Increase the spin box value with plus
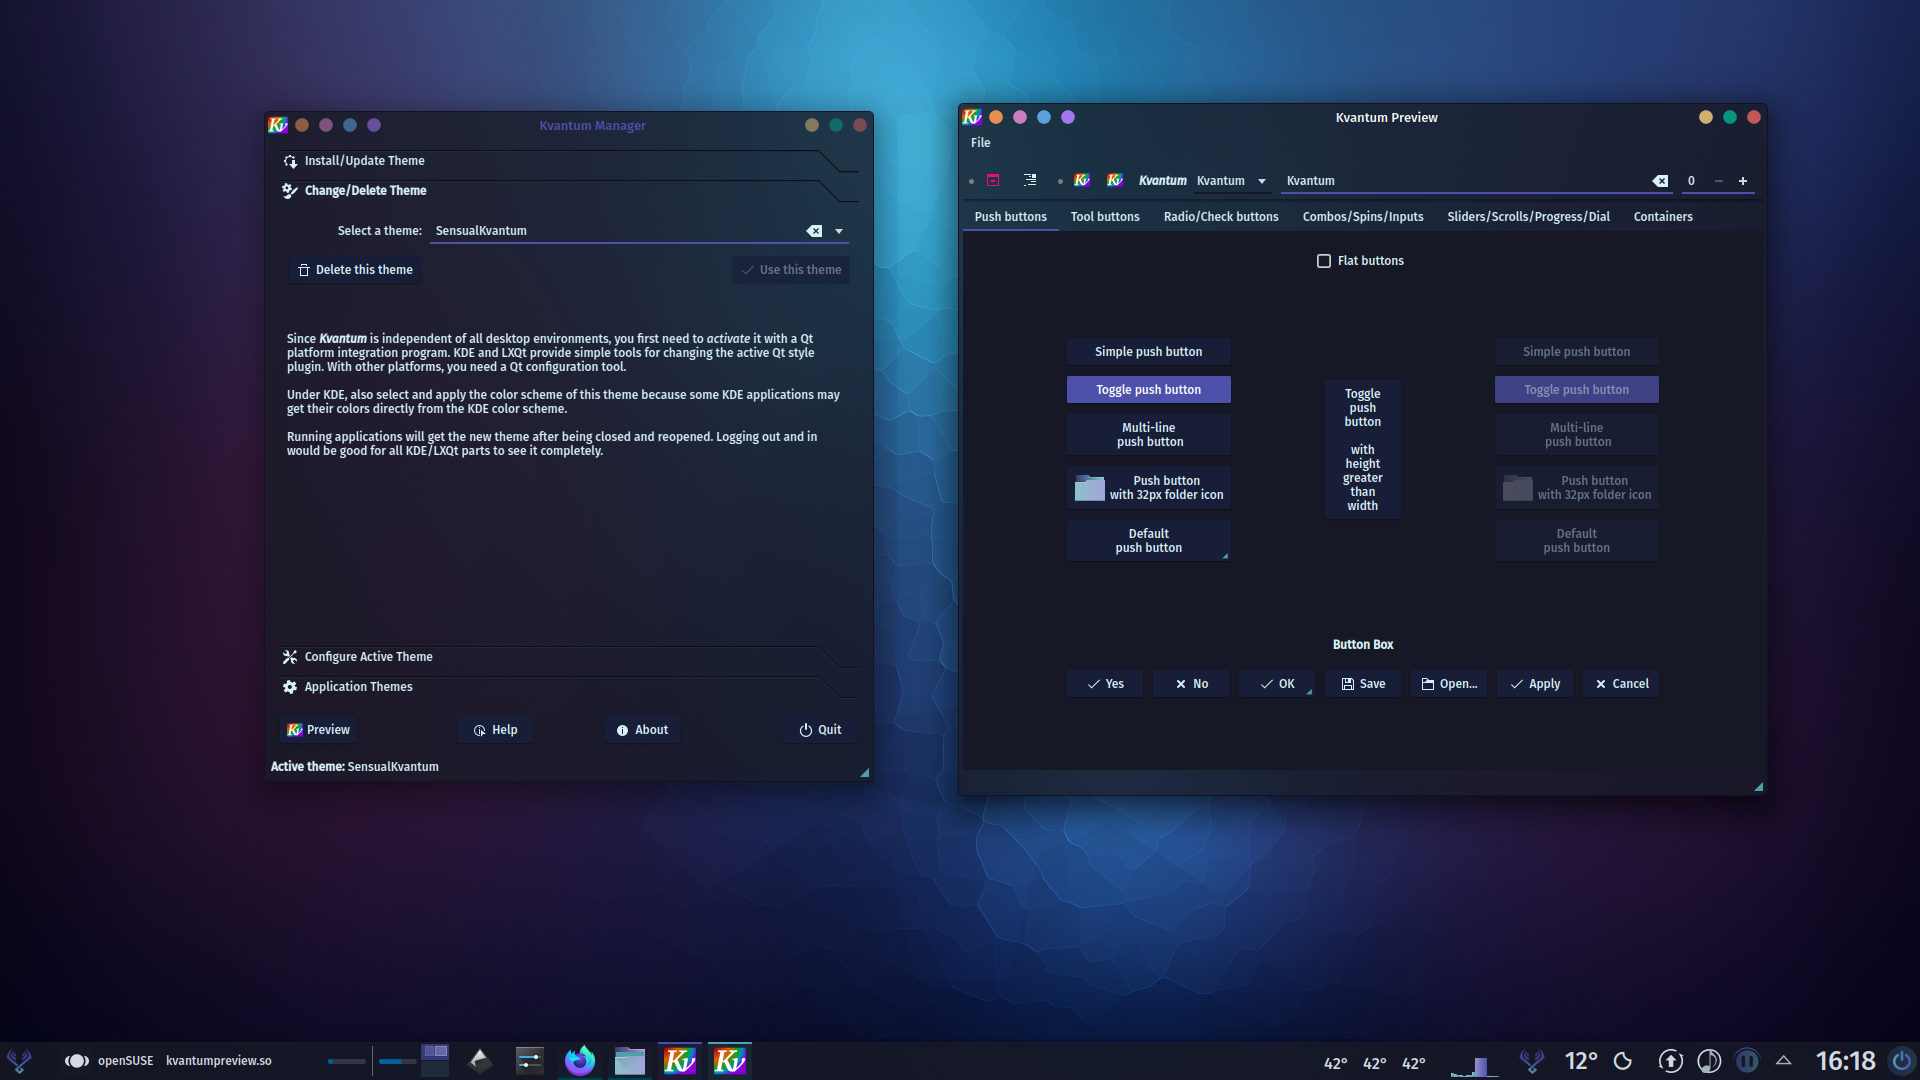Screen dimensions: 1920x1080 [1743, 181]
